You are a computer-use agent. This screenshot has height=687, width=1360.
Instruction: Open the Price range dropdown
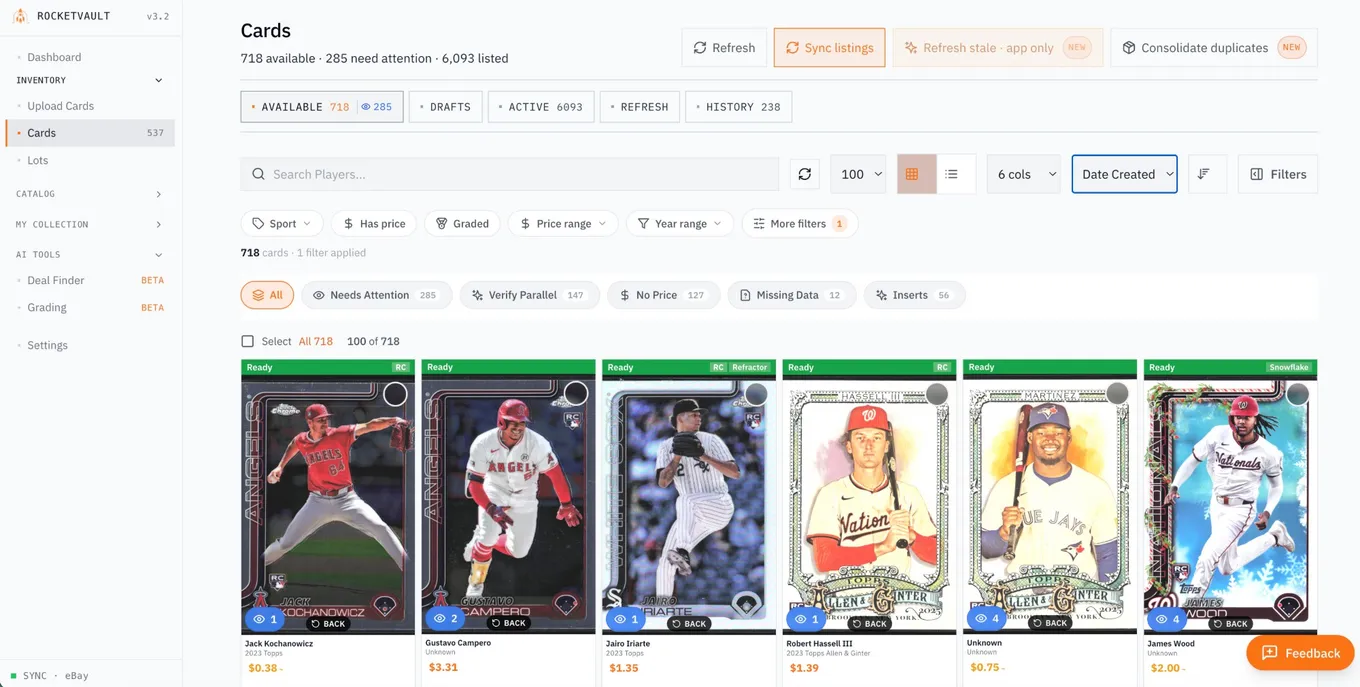[563, 224]
